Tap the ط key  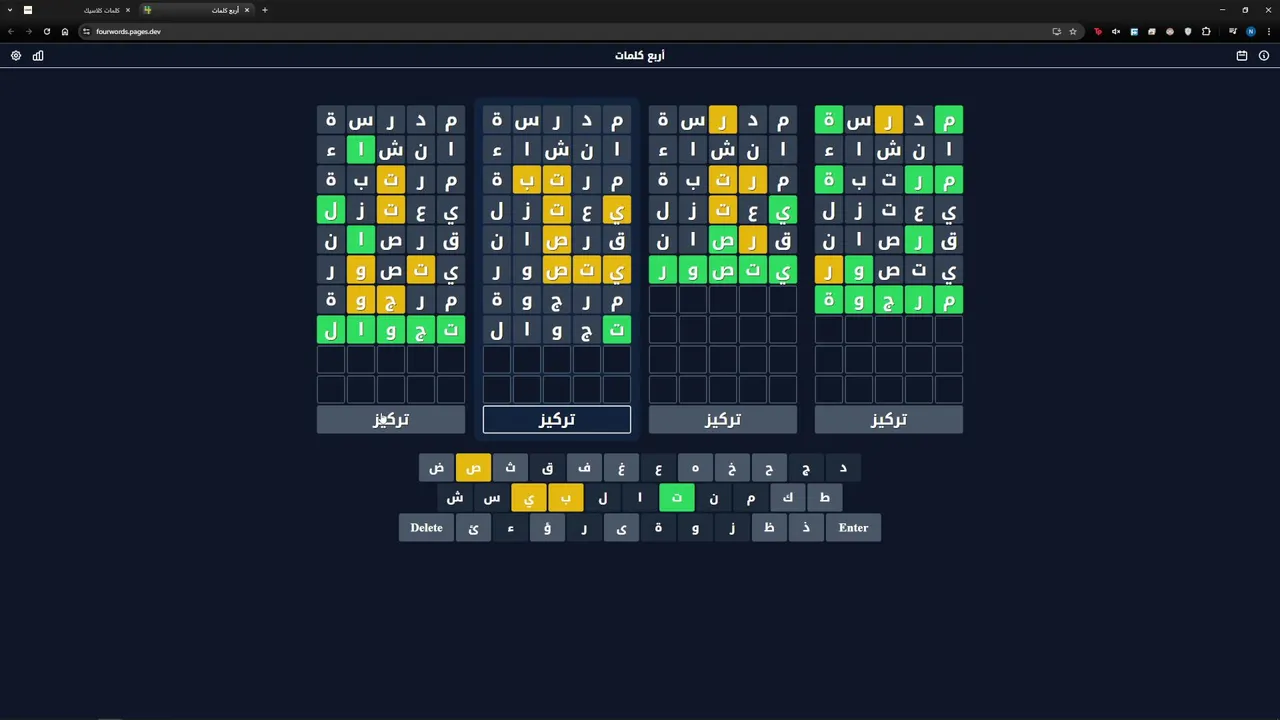[825, 498]
